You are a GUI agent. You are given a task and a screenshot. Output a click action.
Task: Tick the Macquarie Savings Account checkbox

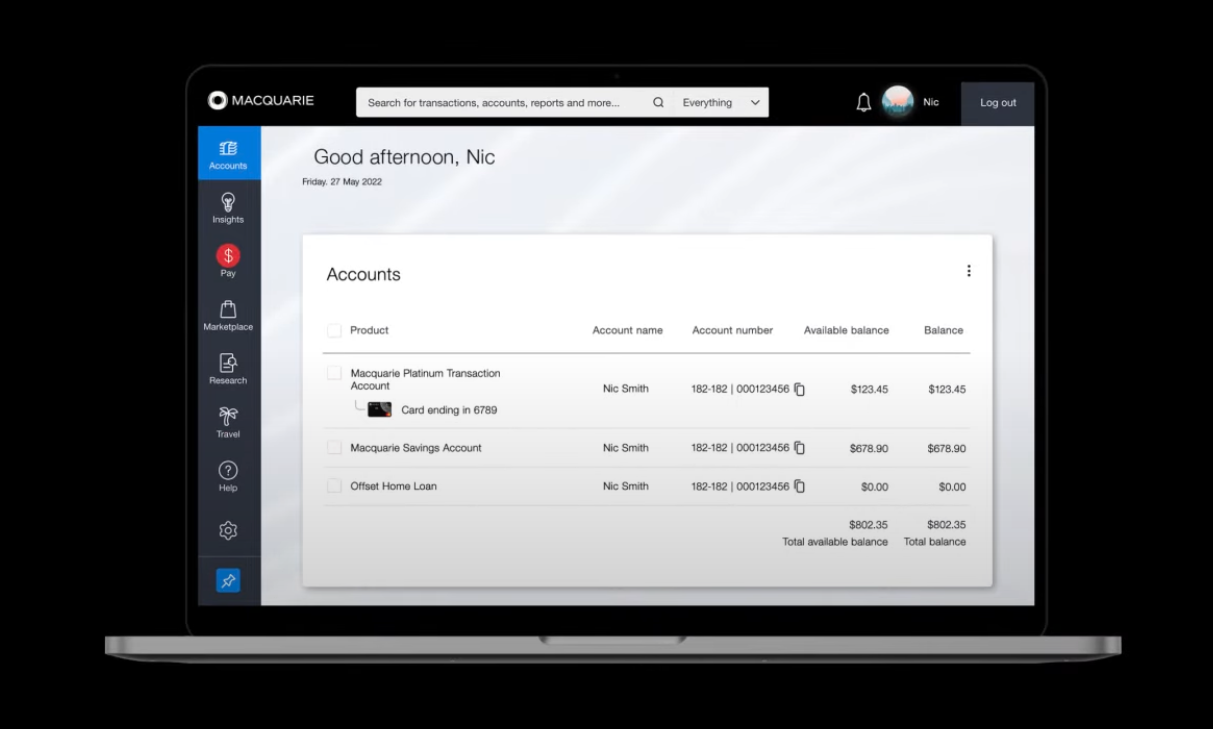(x=334, y=448)
